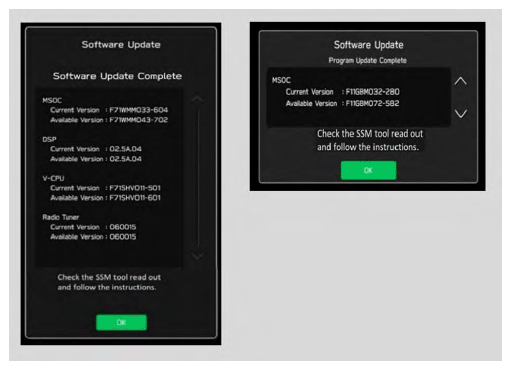The width and height of the screenshot is (511, 370).
Task: Click OK in the right Program Update Complete dialog
Action: (368, 170)
